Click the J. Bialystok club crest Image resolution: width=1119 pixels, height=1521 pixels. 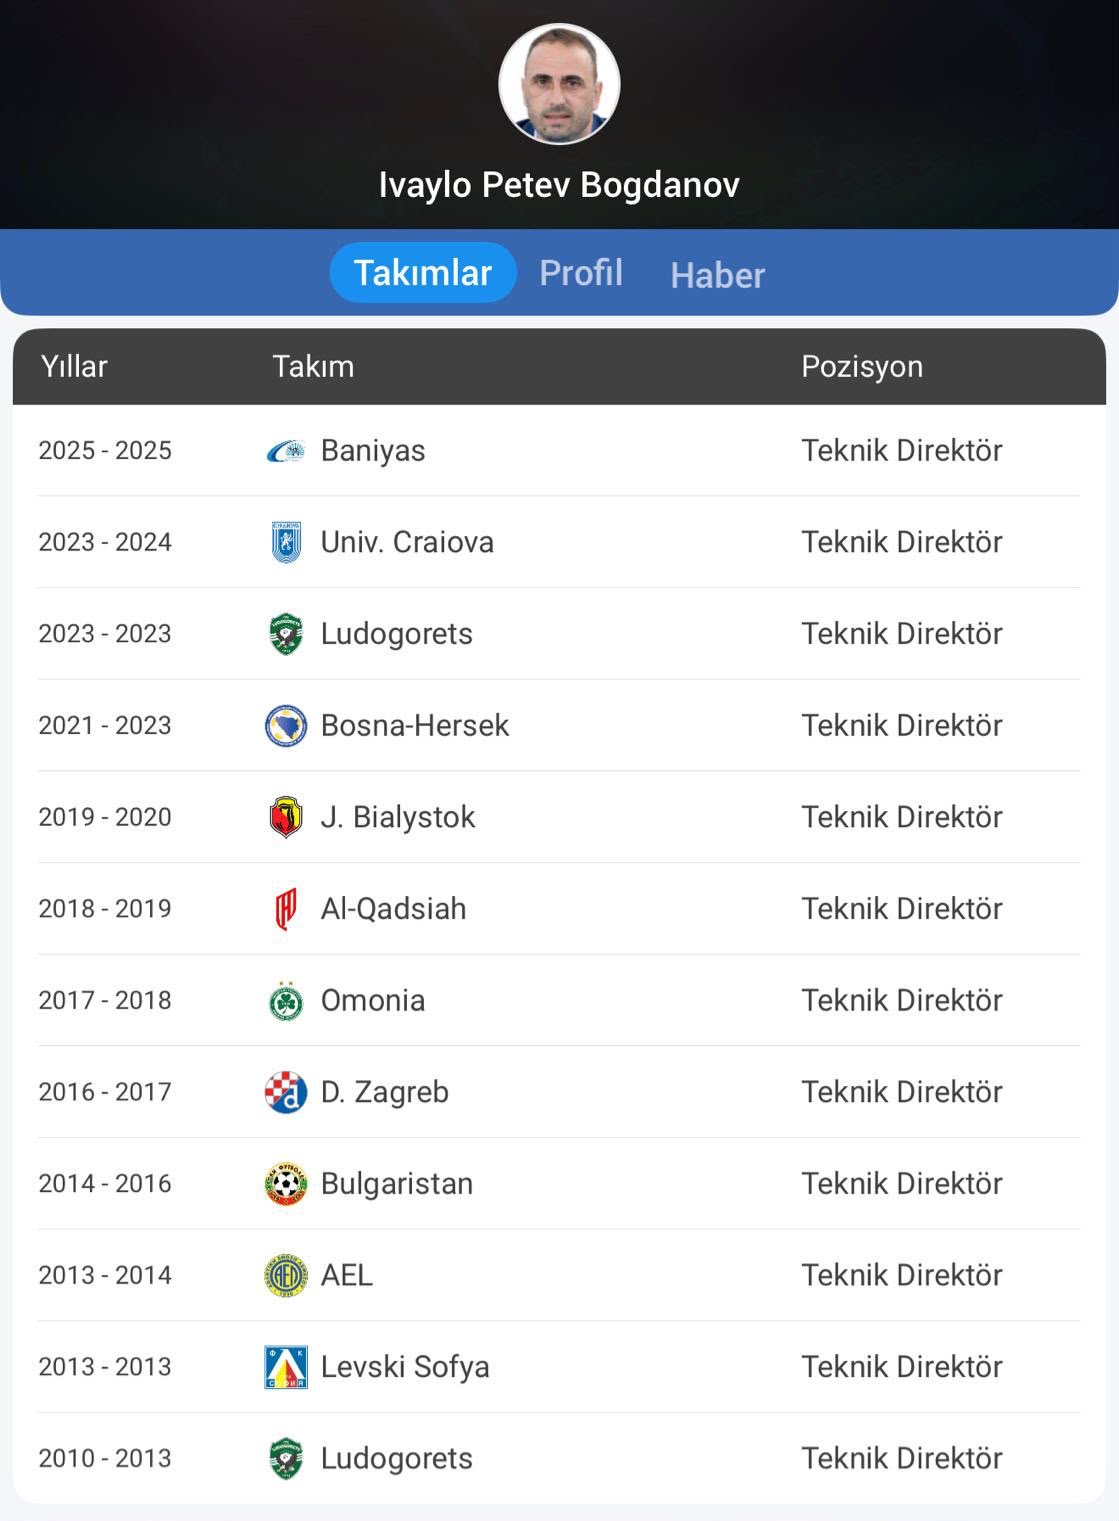(x=286, y=817)
